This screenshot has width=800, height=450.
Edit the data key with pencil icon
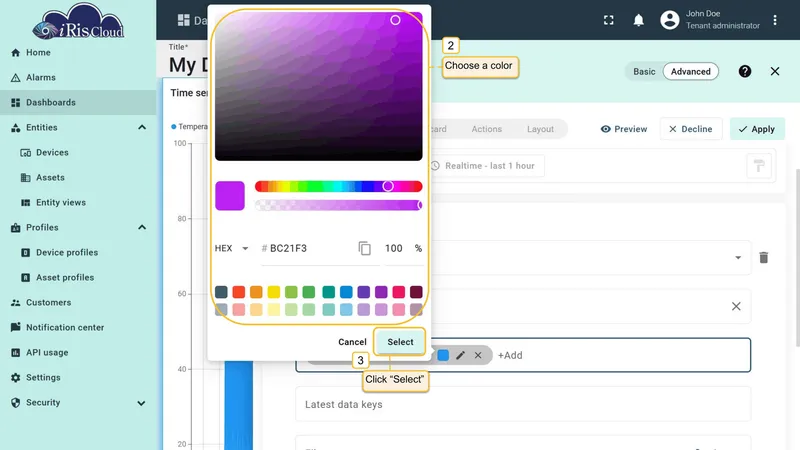(460, 355)
